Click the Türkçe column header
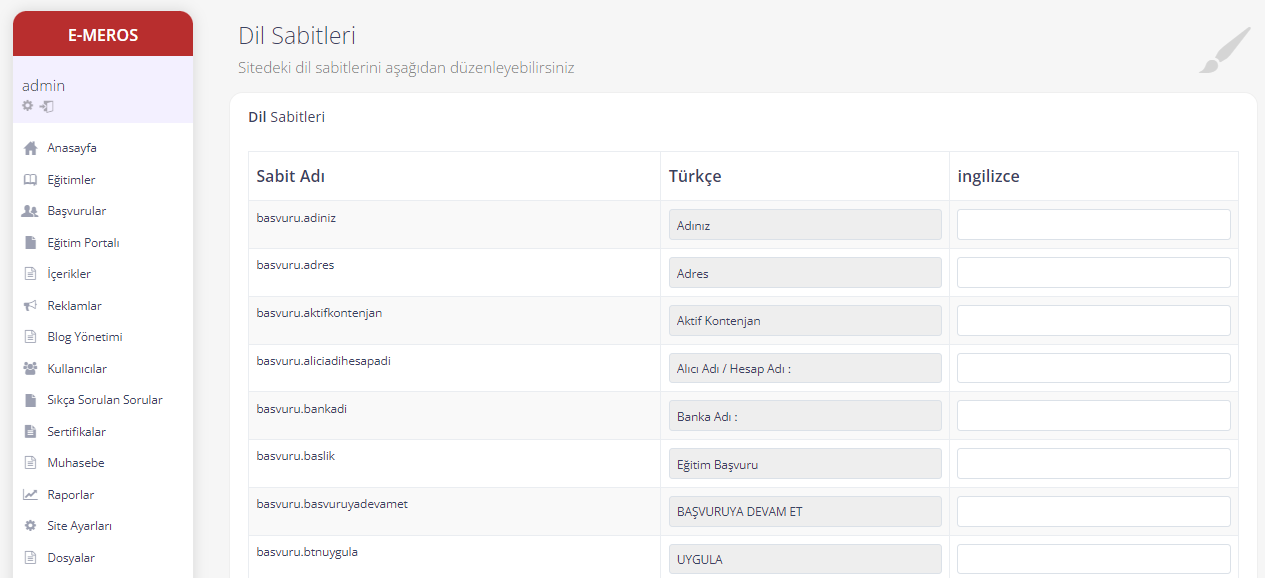1265x578 pixels. click(x=695, y=177)
